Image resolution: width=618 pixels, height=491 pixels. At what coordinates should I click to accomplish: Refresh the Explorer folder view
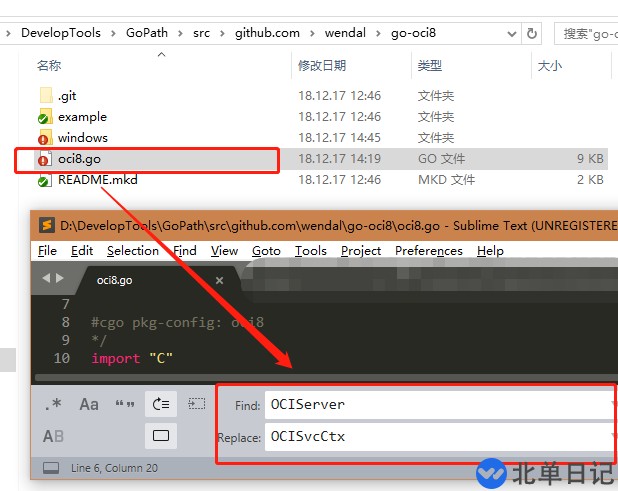pos(532,33)
